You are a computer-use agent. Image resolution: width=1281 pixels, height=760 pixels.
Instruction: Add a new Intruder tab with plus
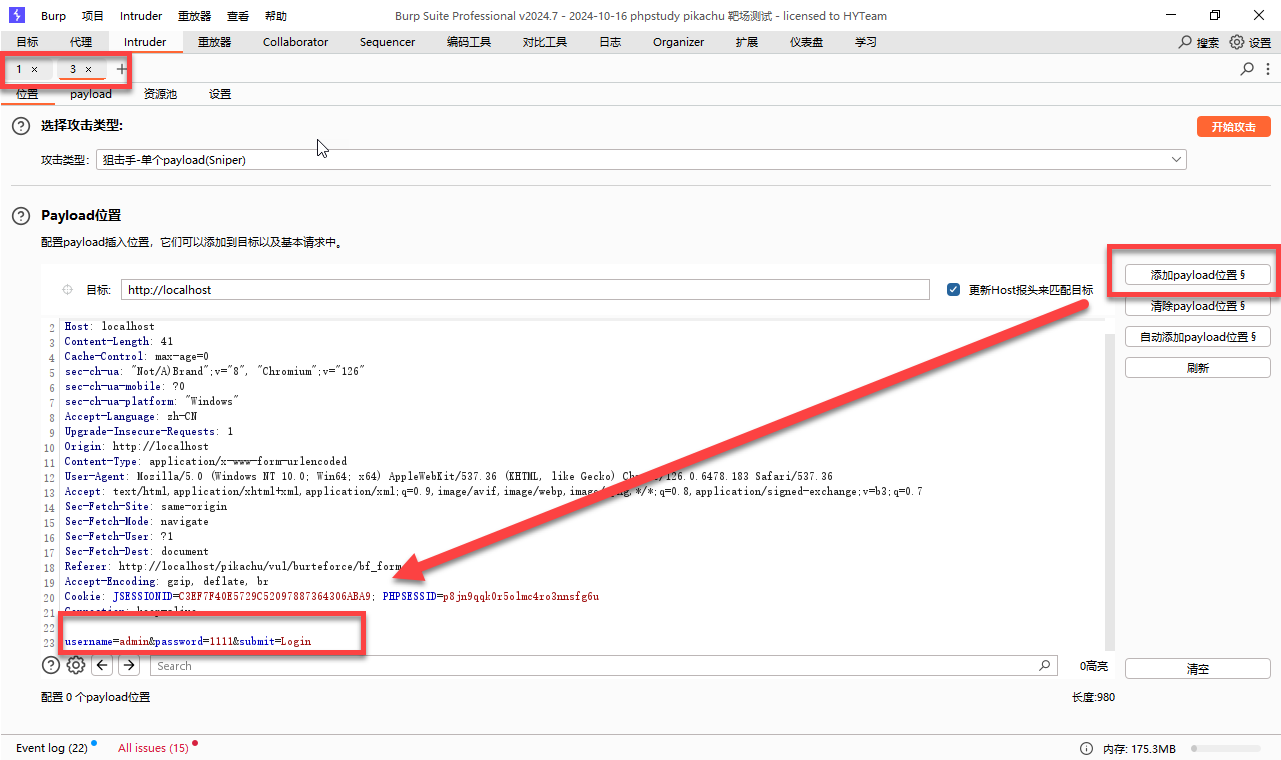coord(122,69)
